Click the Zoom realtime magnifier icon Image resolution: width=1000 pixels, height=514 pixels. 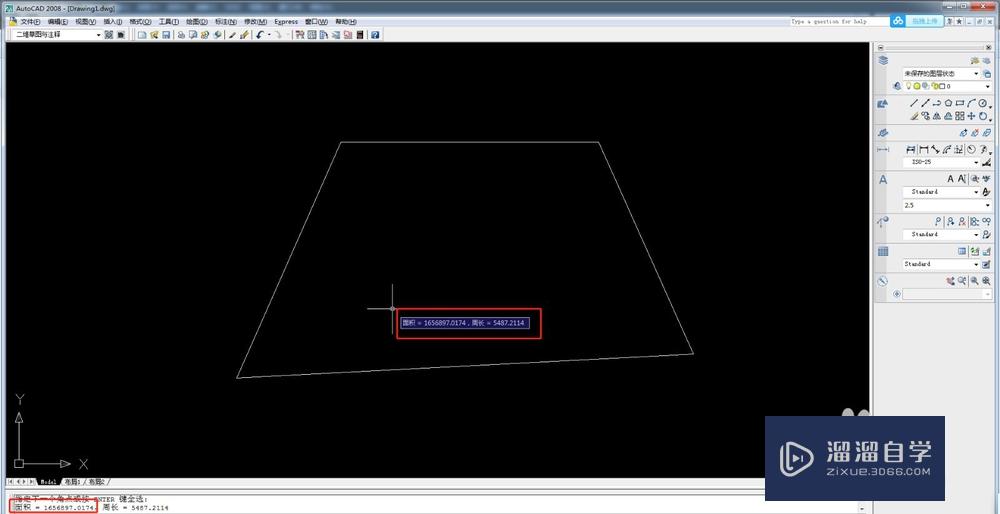point(962,281)
